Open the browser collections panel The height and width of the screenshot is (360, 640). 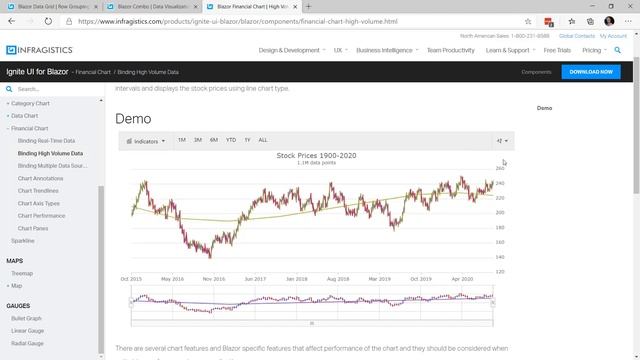click(590, 21)
